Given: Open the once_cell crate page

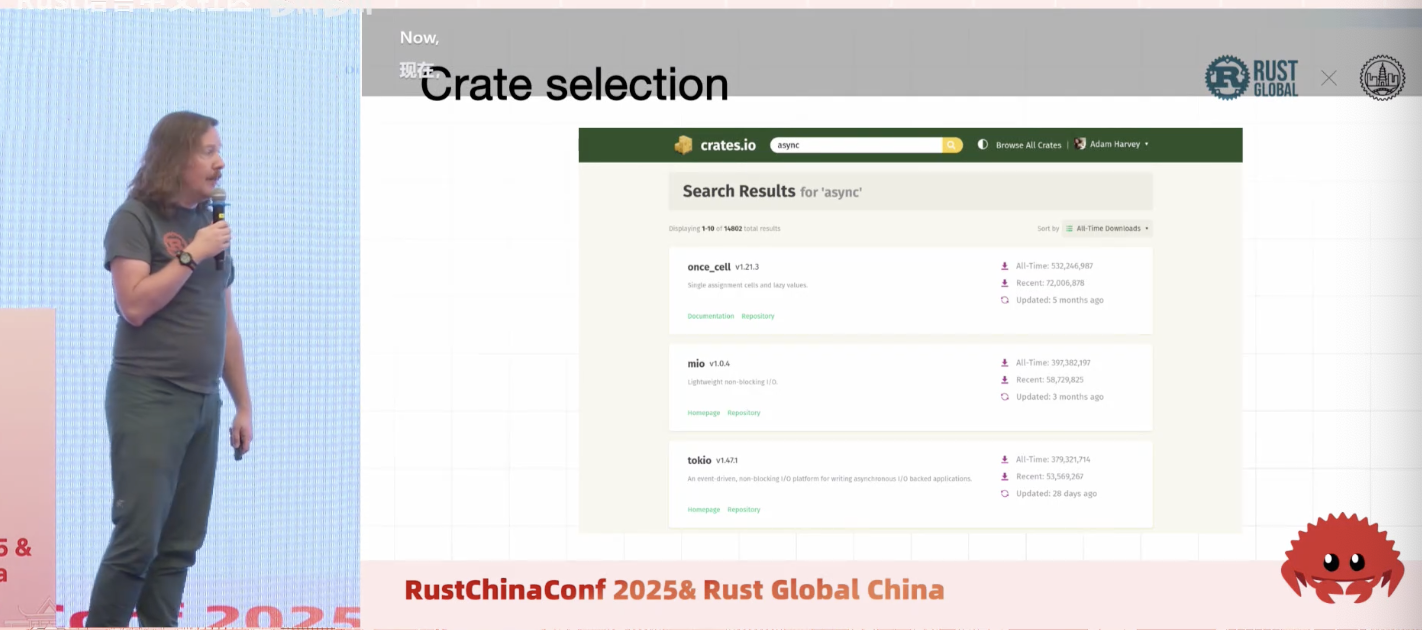Looking at the screenshot, I should [x=709, y=267].
